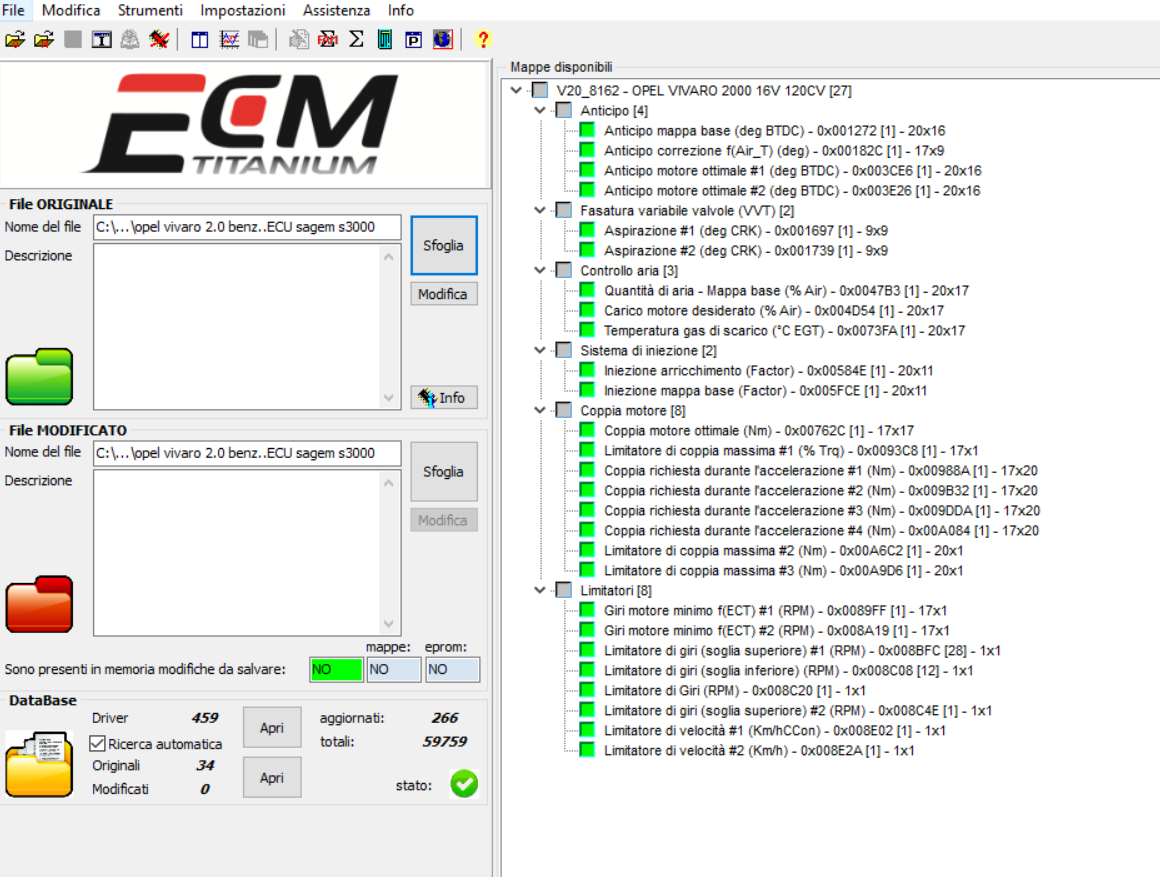Click the blue 'P' window toolbar icon
This screenshot has height=877, width=1160.
point(414,39)
